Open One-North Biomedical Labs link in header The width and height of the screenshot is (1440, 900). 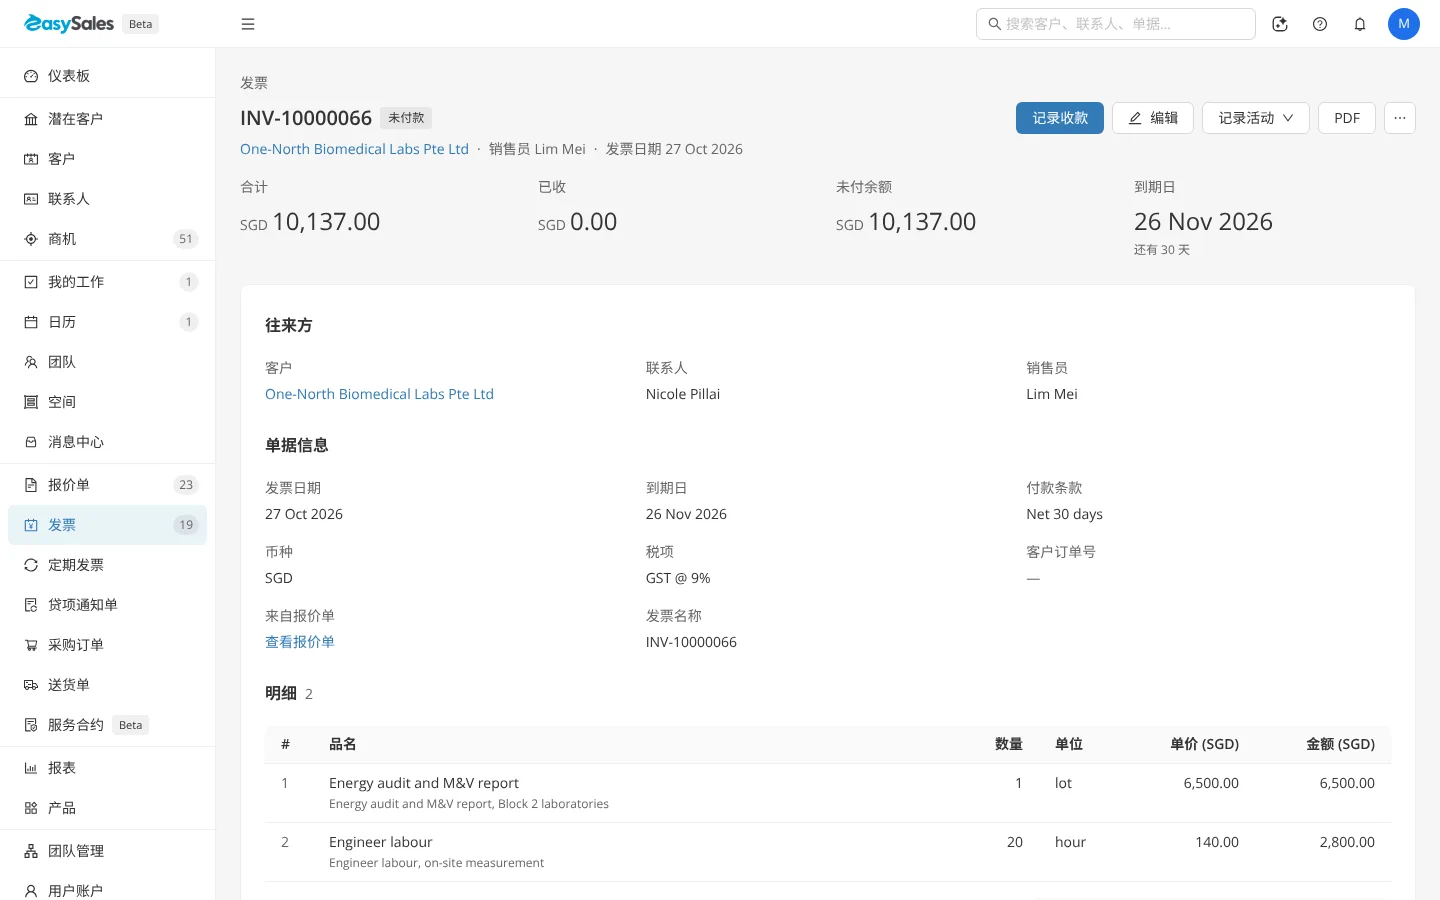point(354,149)
